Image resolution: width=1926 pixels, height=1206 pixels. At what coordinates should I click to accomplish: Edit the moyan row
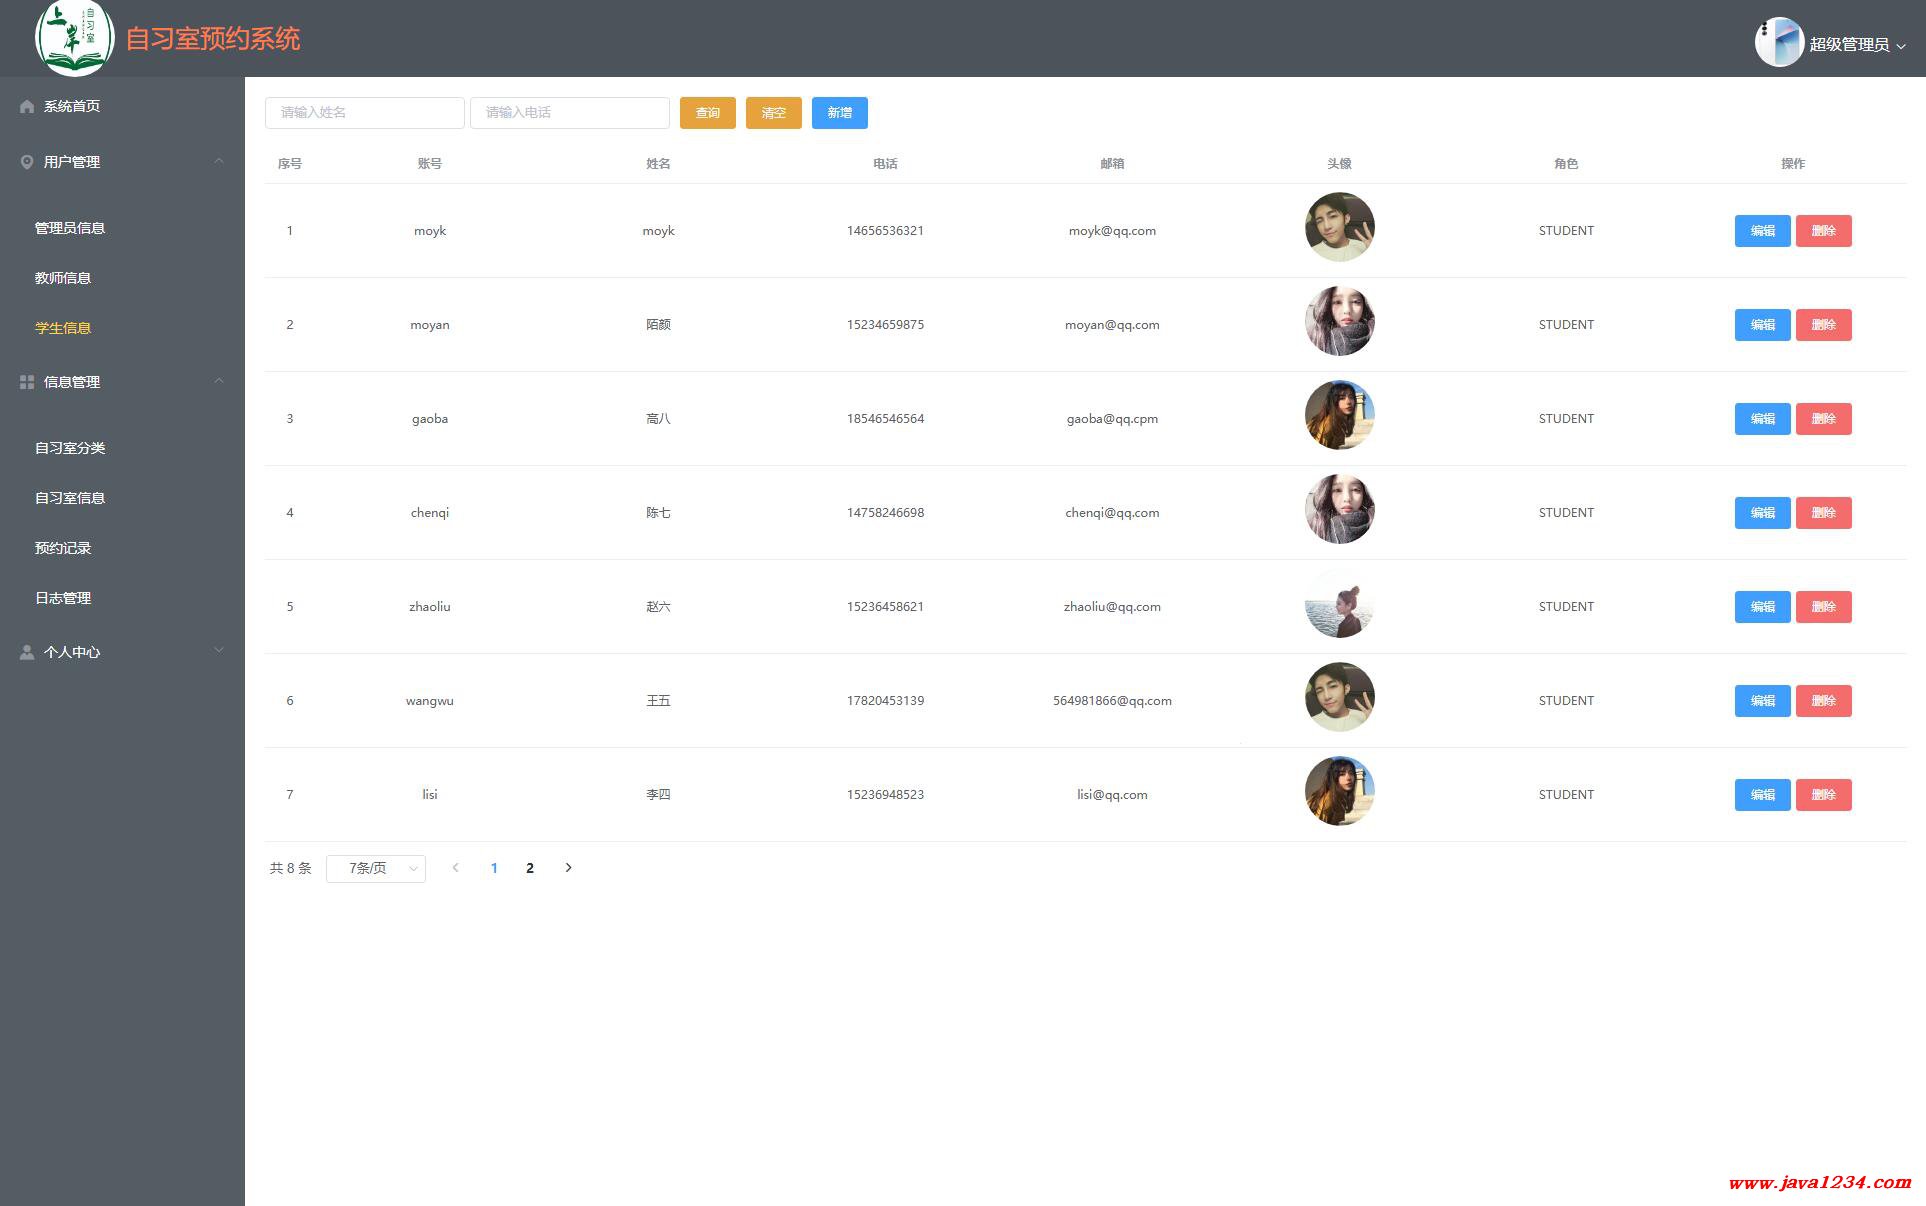tap(1763, 325)
